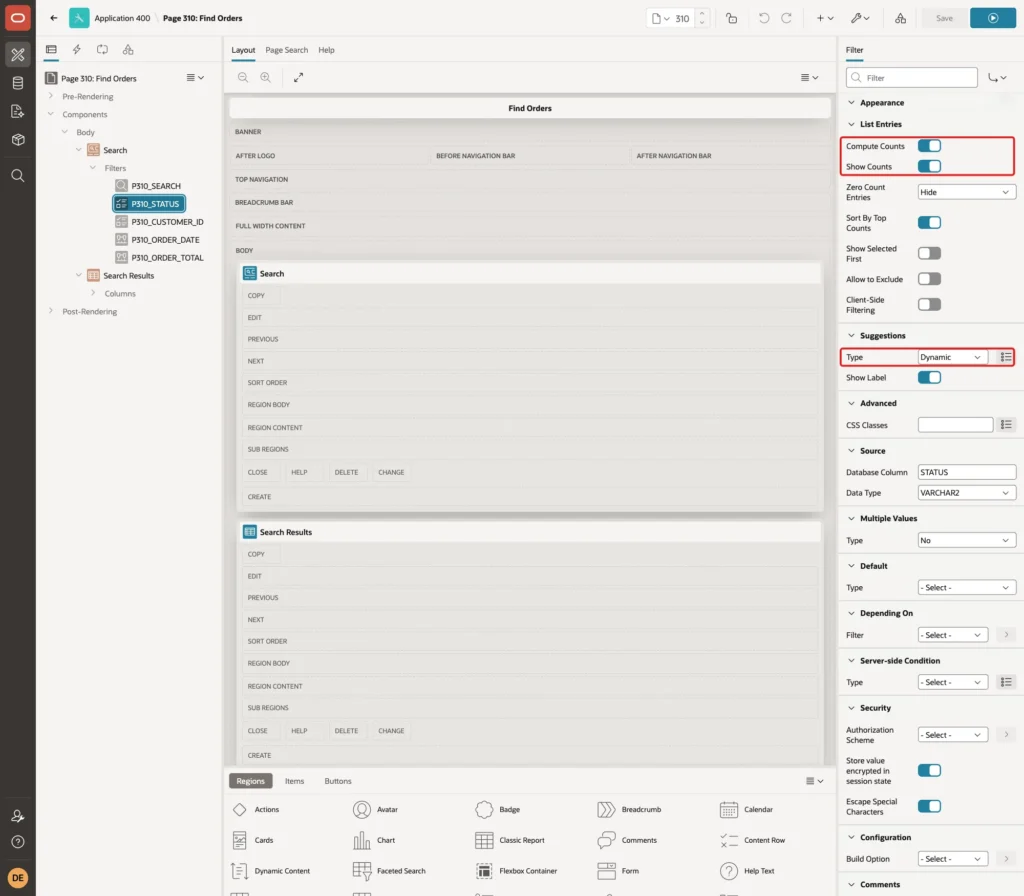The width and height of the screenshot is (1024, 896).
Task: Open Gallery cube icon in sidebar
Action: [18, 140]
